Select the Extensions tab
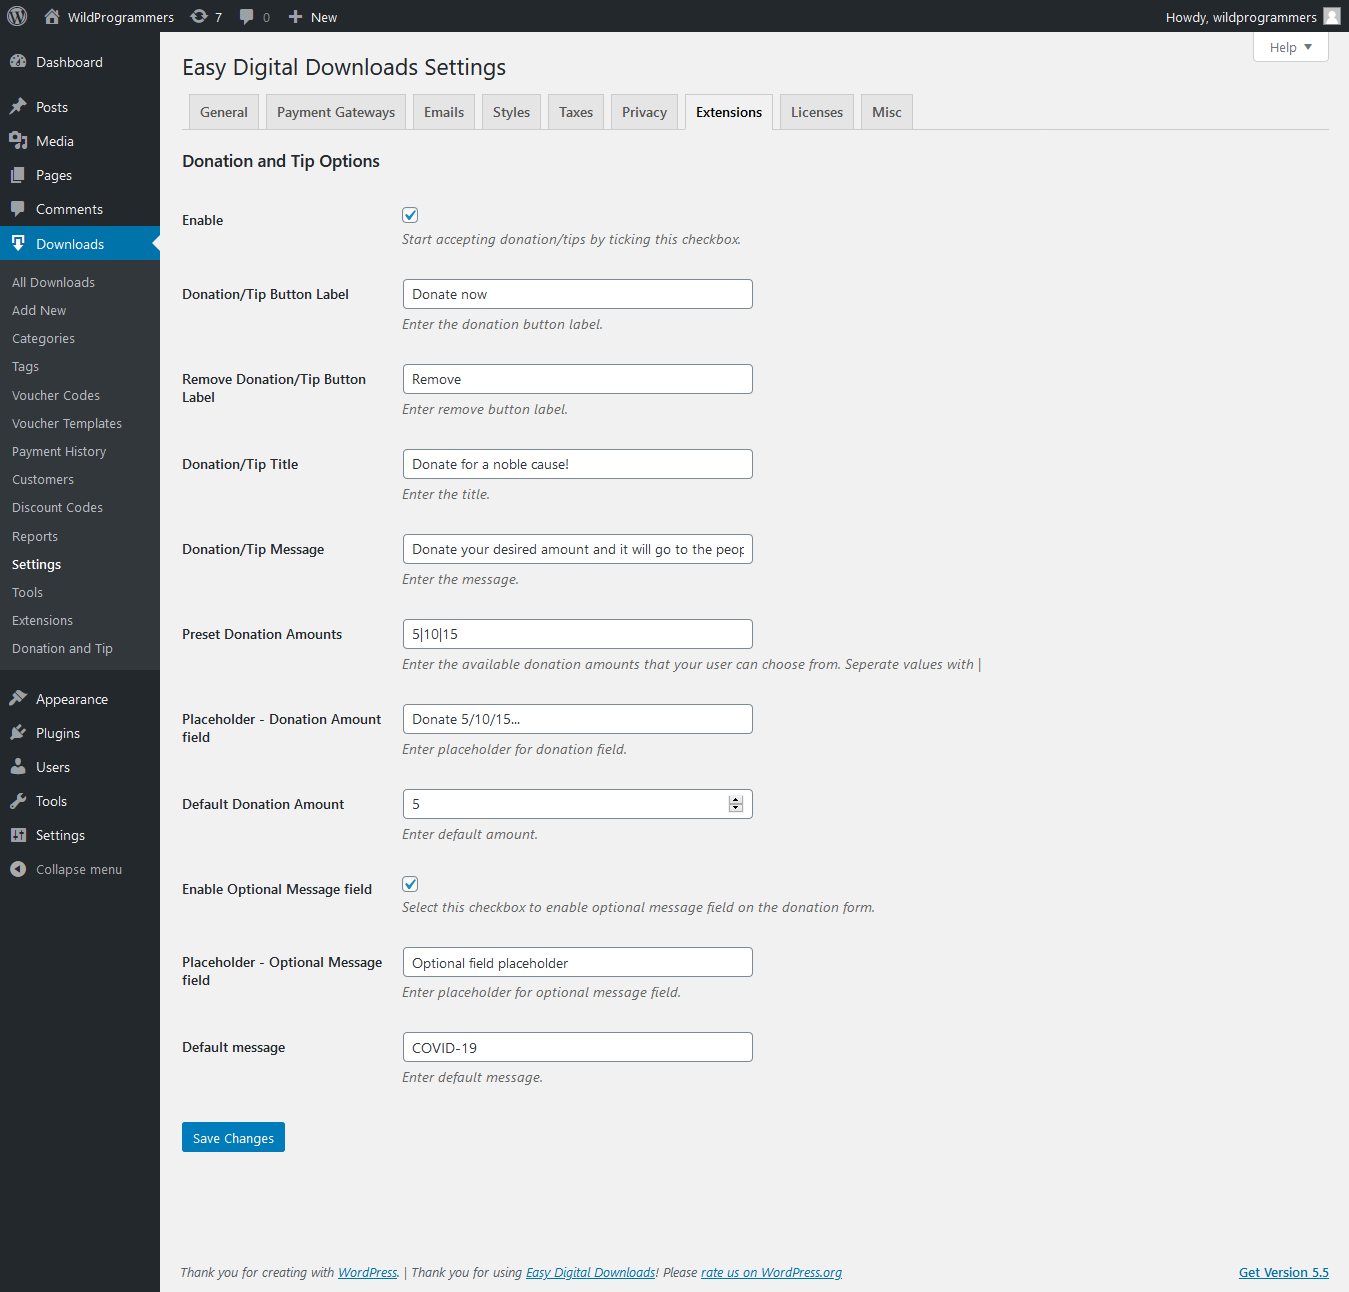 coord(729,112)
